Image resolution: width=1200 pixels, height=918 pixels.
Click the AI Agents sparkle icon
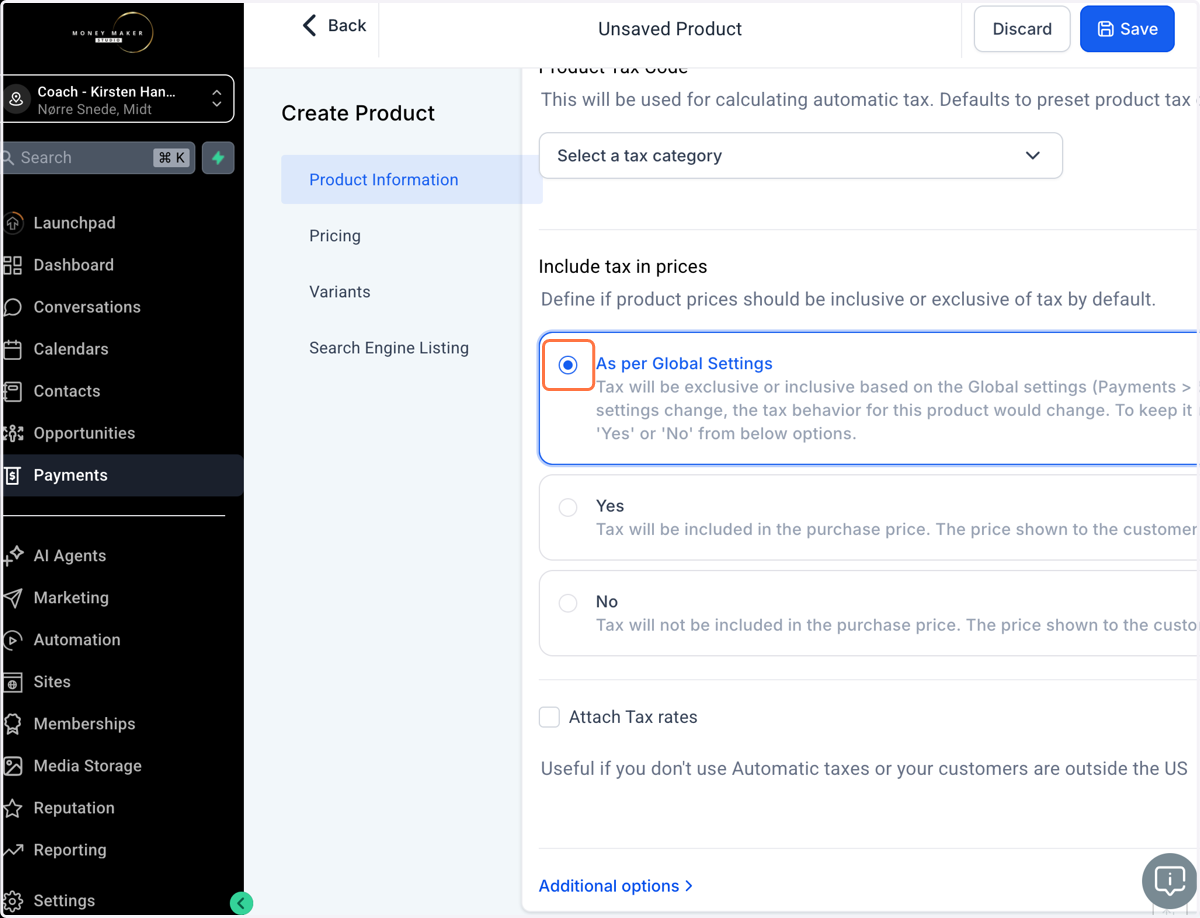pos(13,556)
